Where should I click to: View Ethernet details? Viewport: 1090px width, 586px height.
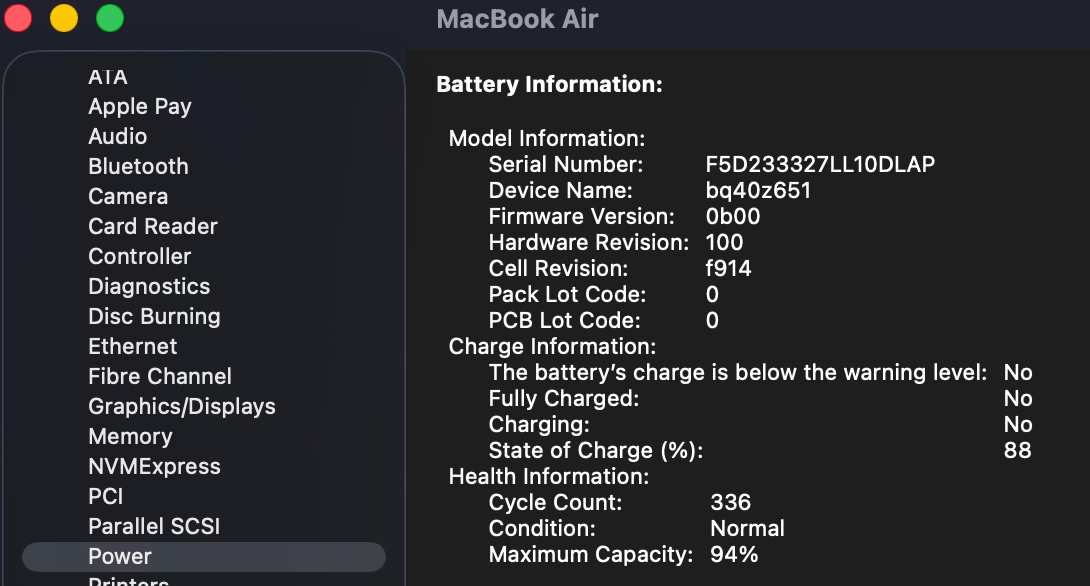132,346
